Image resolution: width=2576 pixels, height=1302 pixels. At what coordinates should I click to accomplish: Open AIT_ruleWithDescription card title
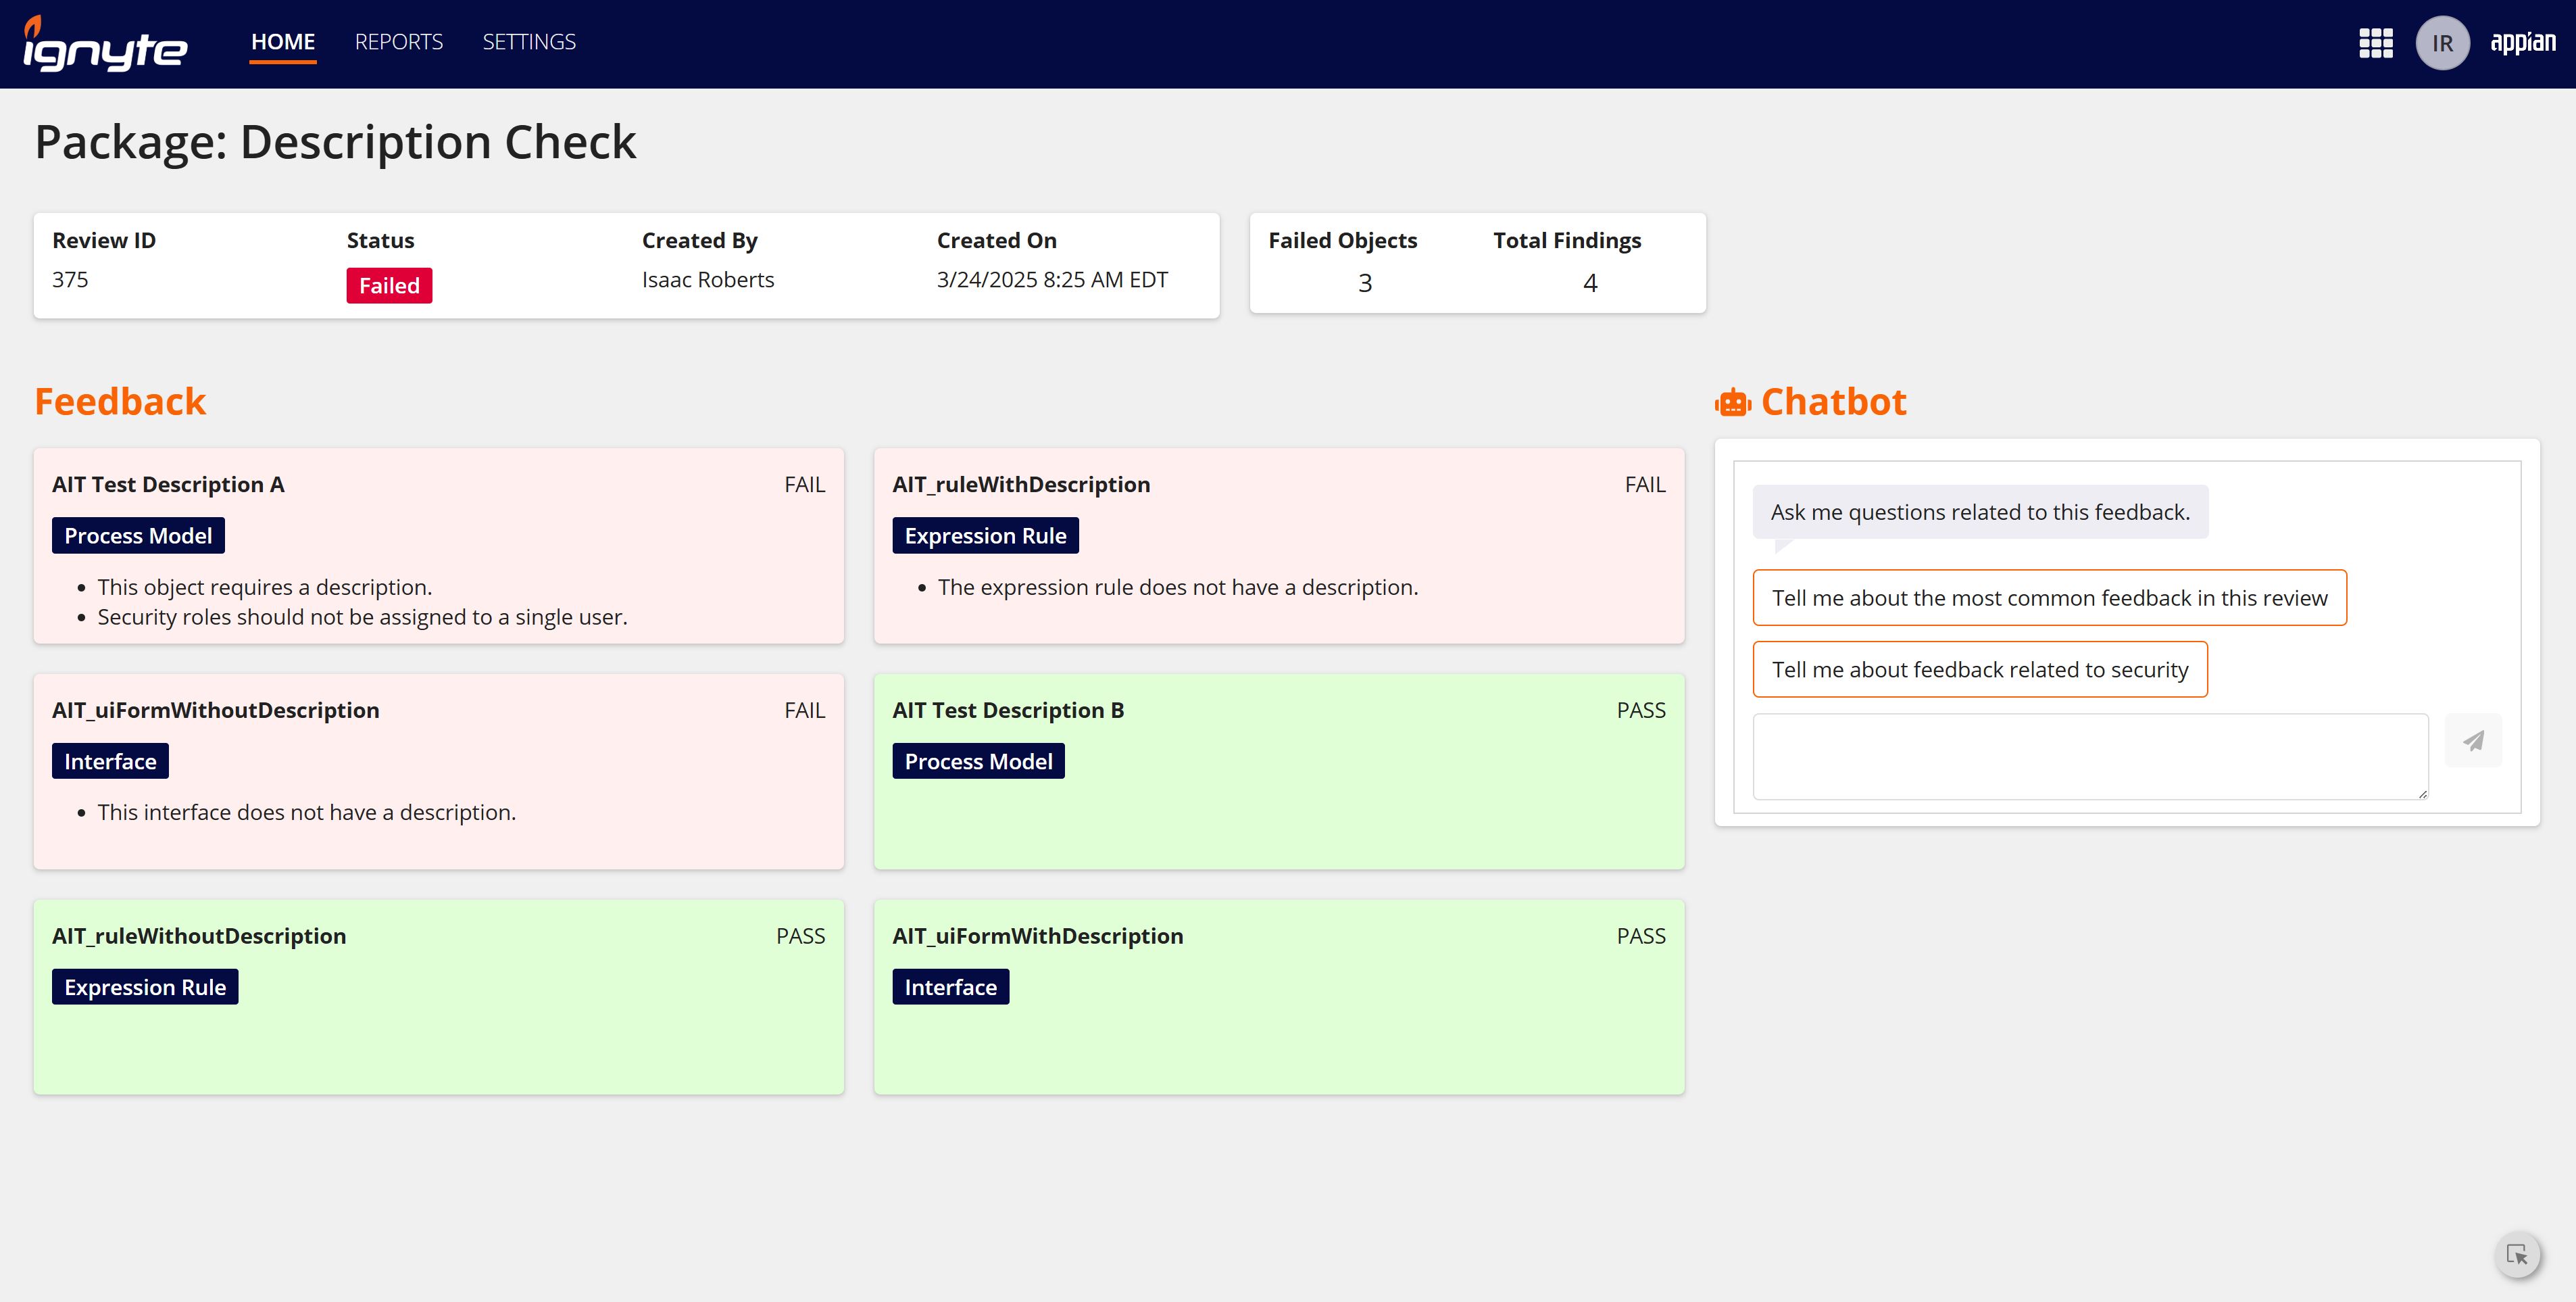(1021, 484)
